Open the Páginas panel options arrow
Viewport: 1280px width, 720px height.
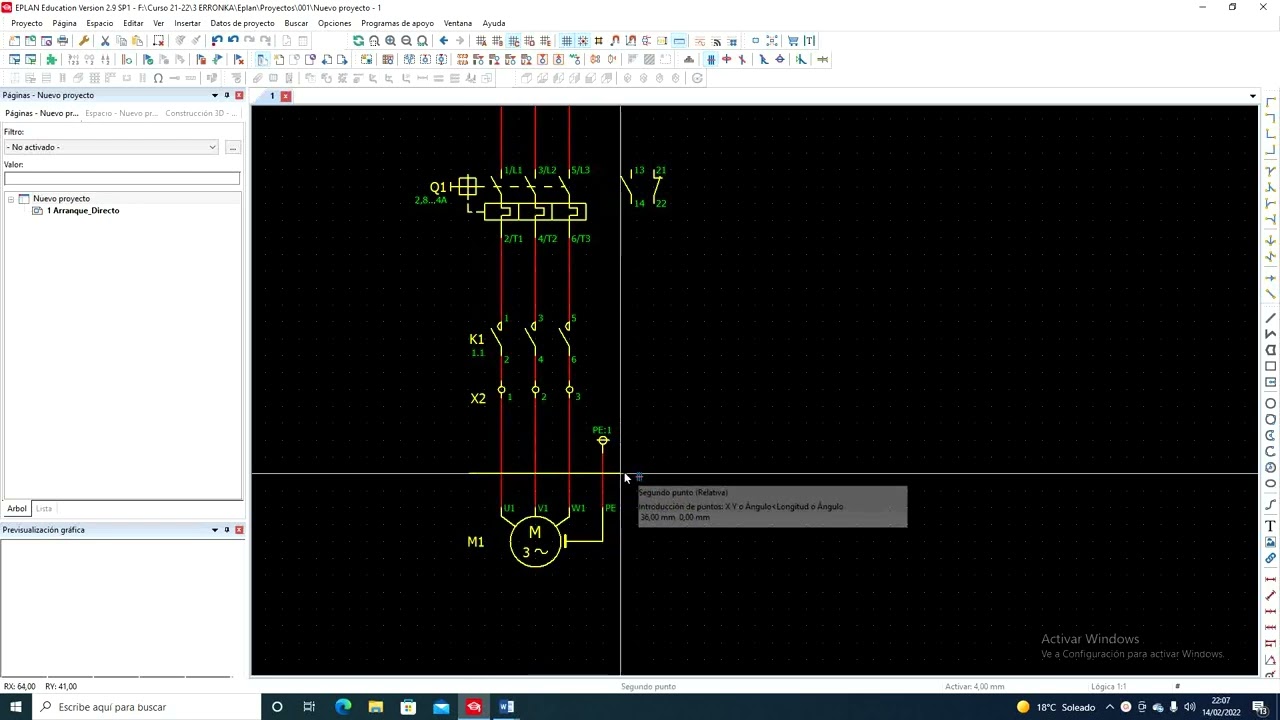click(214, 95)
